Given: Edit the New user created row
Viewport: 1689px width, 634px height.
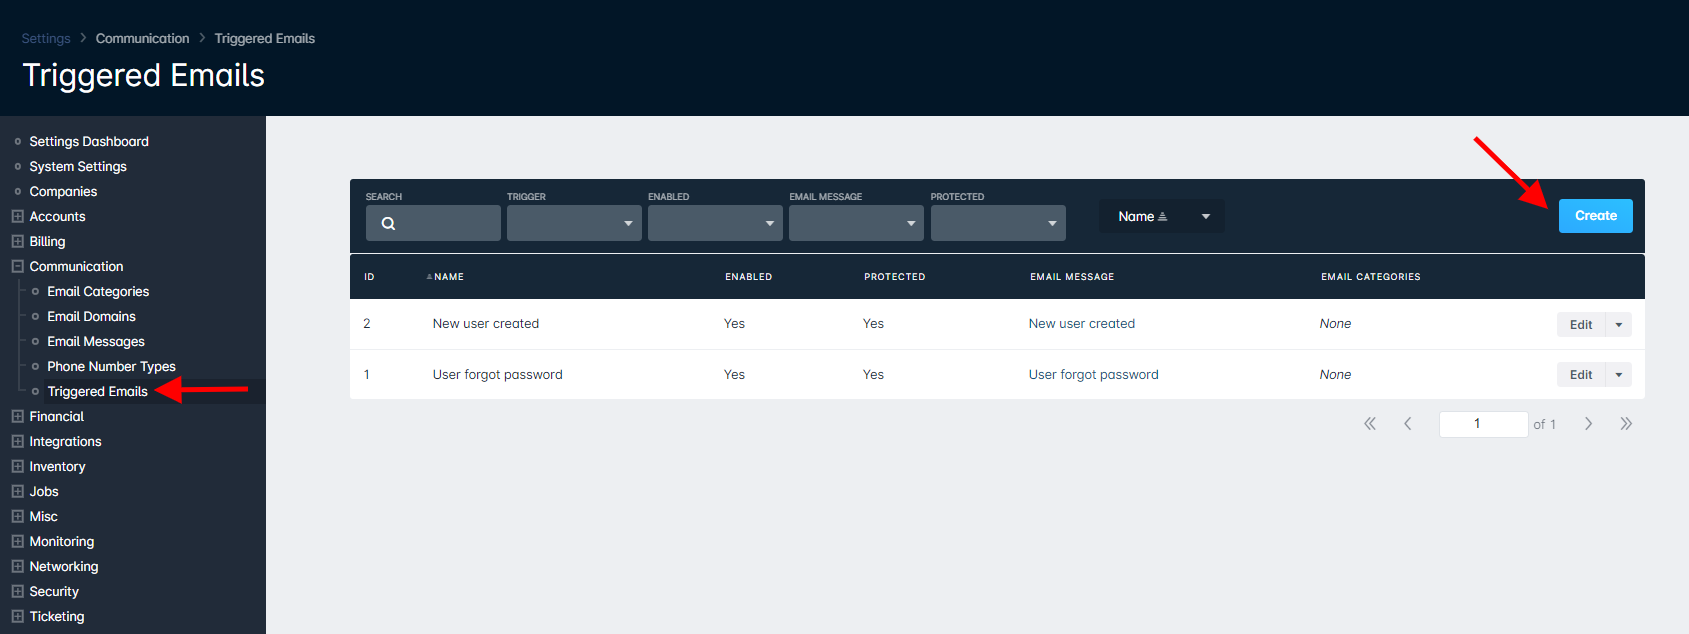Looking at the screenshot, I should [1581, 324].
